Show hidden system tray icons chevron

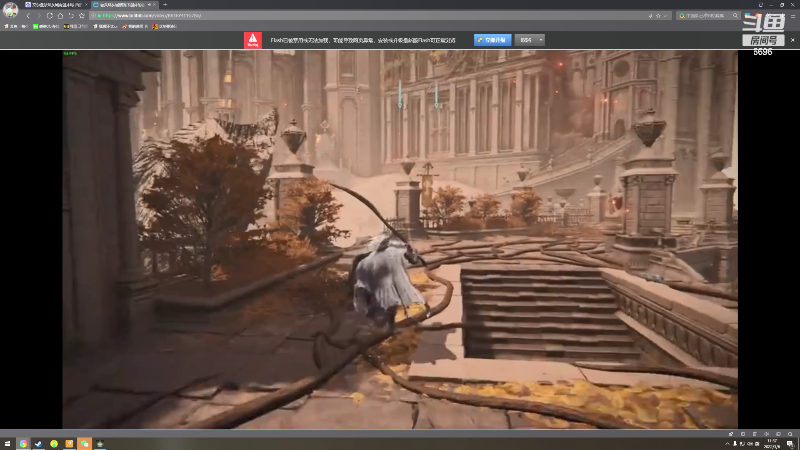(x=728, y=444)
